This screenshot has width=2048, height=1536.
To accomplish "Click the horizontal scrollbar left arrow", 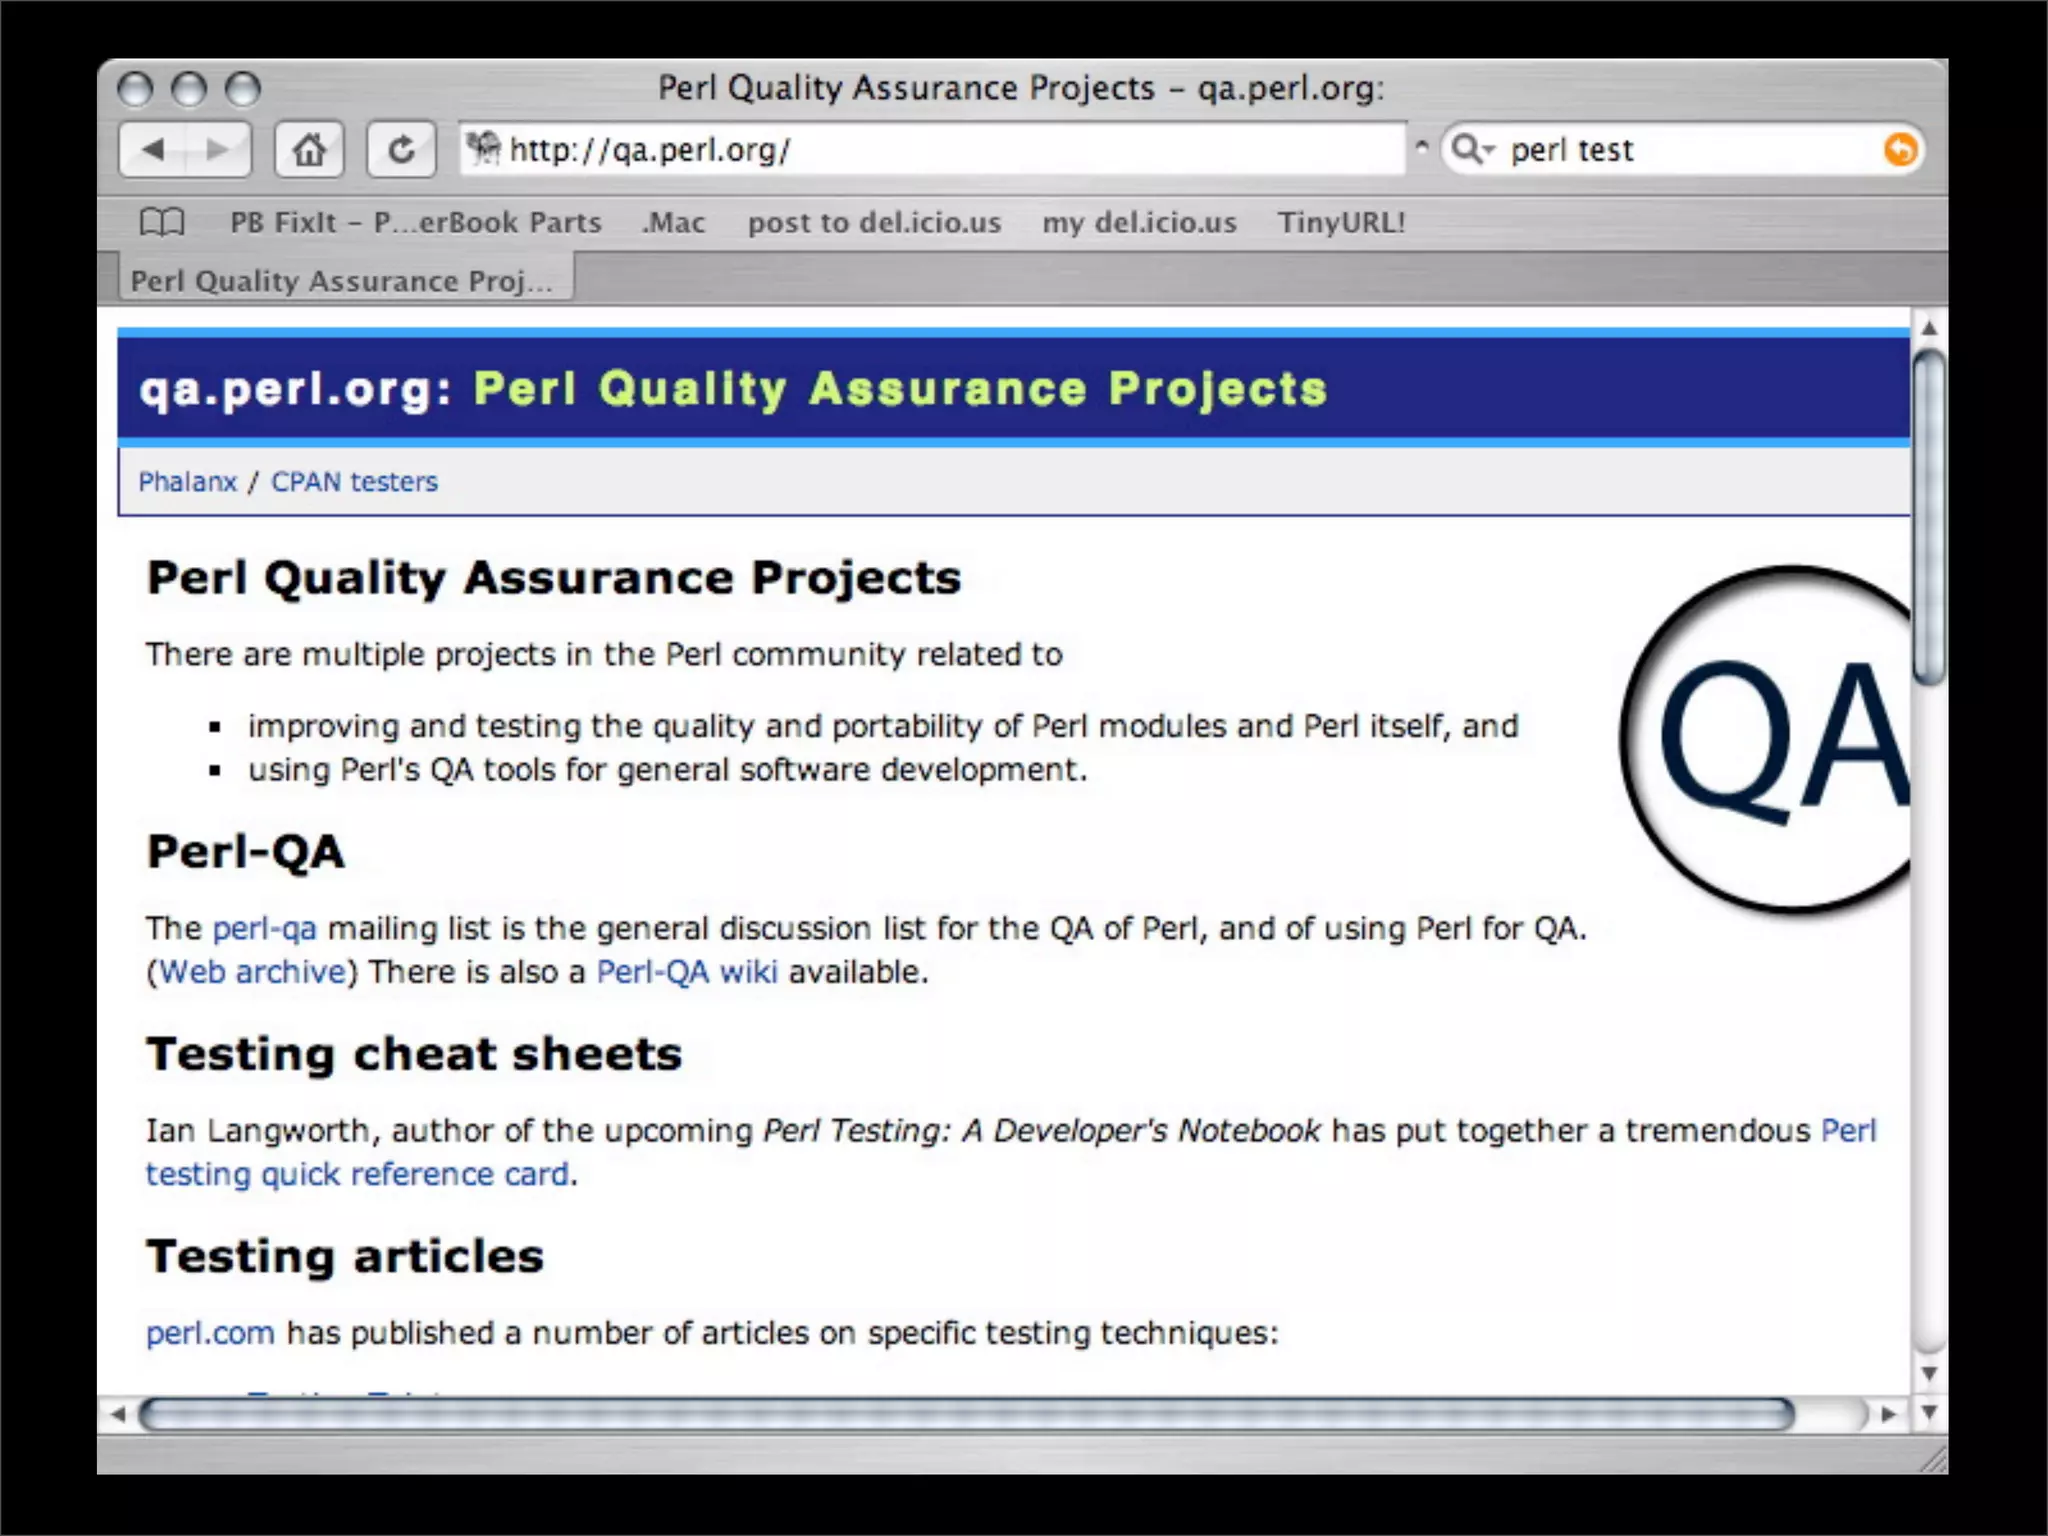I will pos(118,1414).
